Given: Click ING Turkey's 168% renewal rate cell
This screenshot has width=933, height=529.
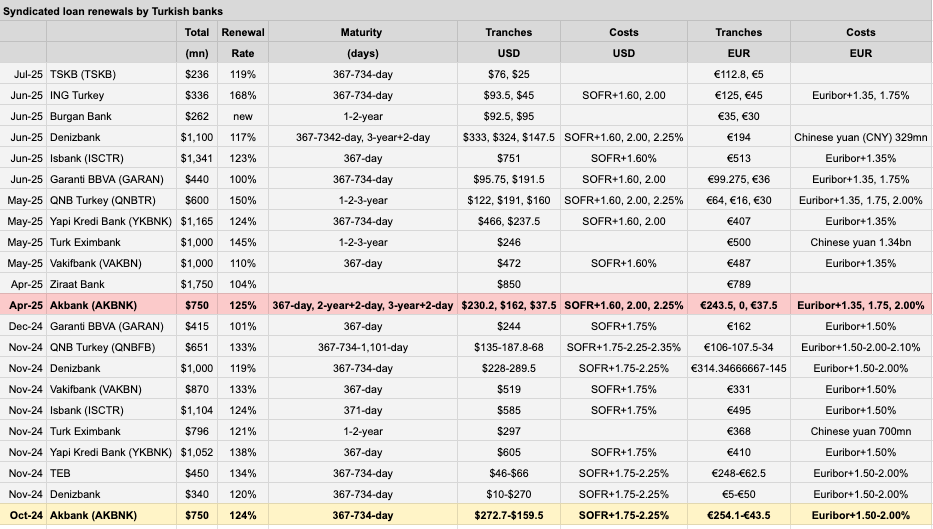Looking at the screenshot, I should point(243,95).
